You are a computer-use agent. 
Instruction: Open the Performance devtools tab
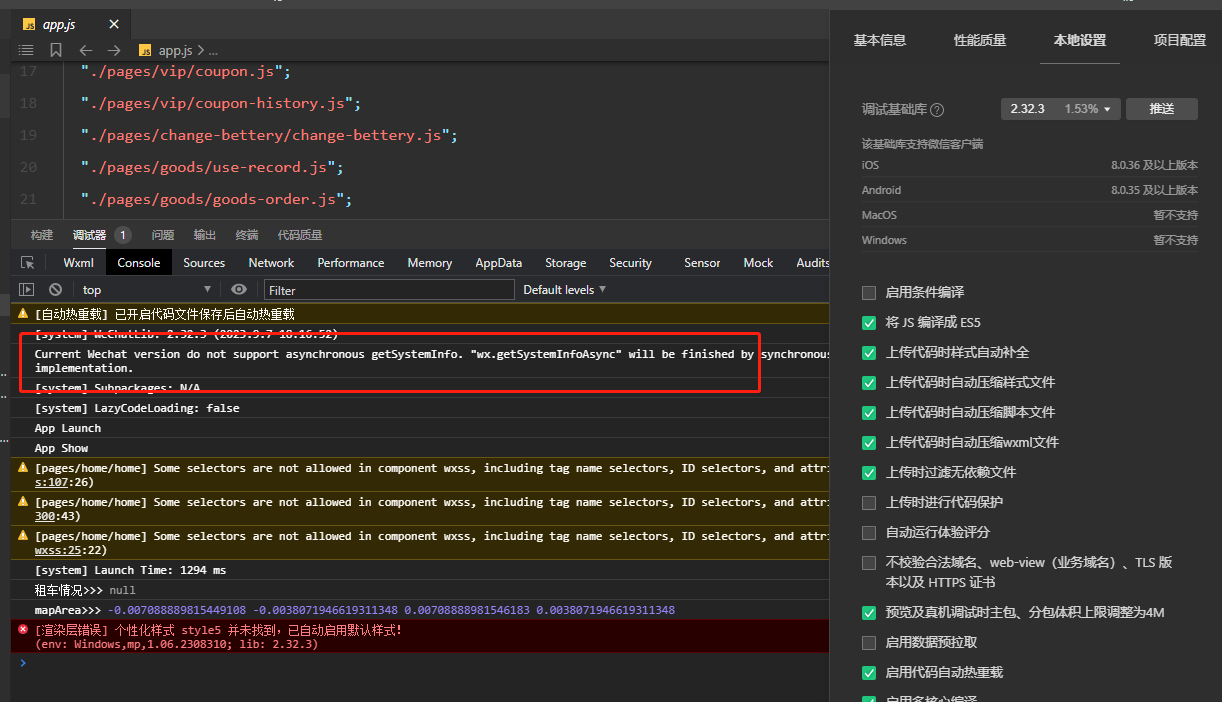pyautogui.click(x=351, y=263)
